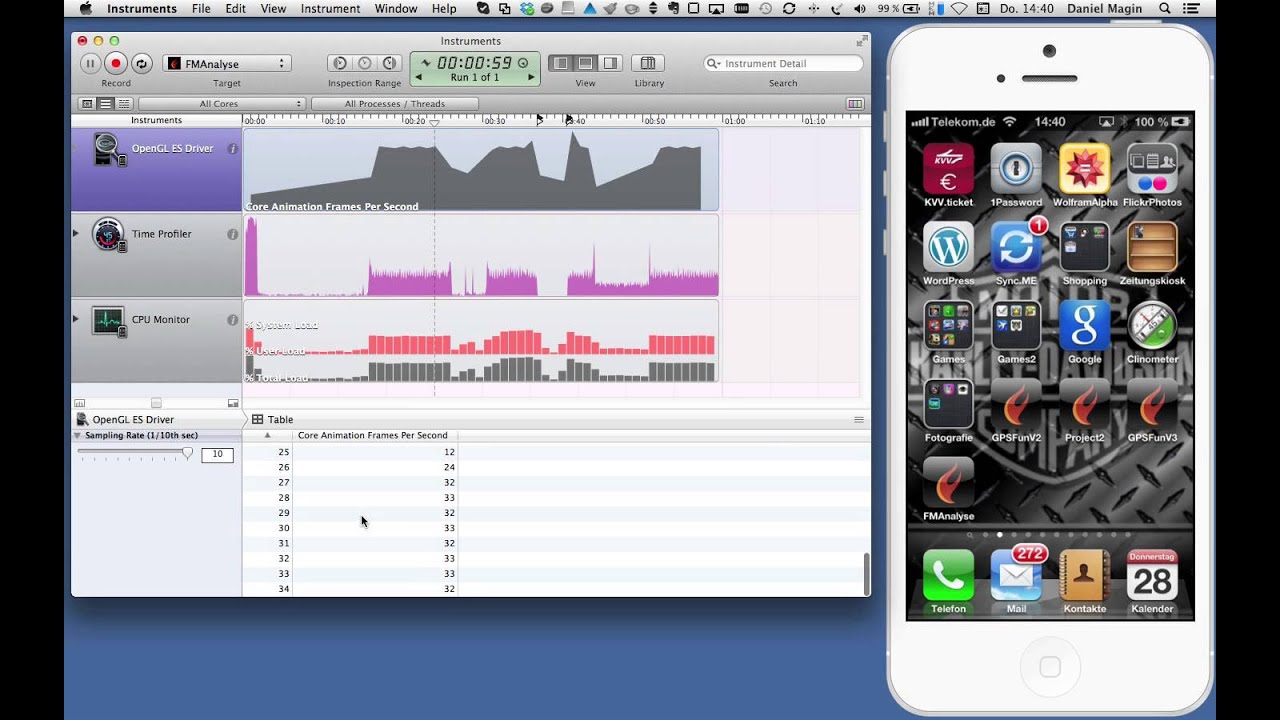This screenshot has width=1280, height=720.
Task: Pause the recording with the pause button
Action: click(90, 63)
